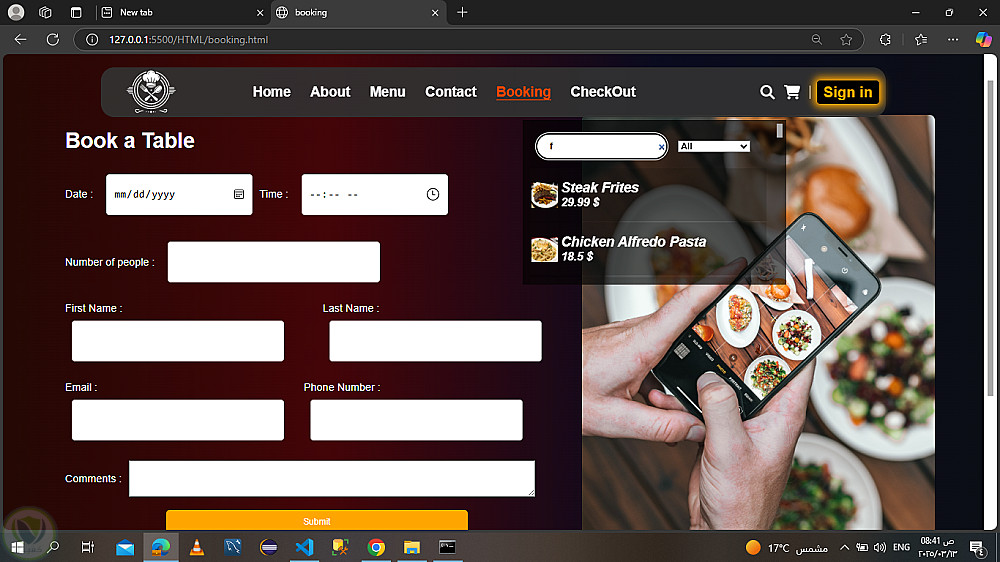
Task: Open VLC media player from taskbar
Action: click(196, 547)
